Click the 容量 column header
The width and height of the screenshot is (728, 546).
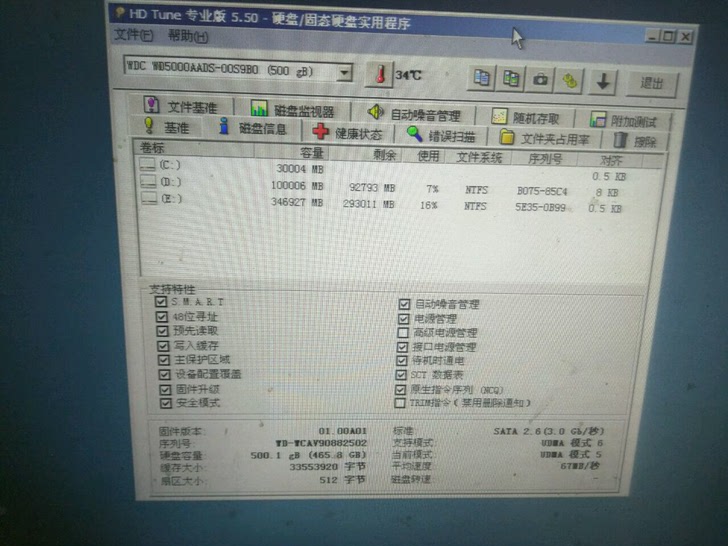(x=291, y=151)
